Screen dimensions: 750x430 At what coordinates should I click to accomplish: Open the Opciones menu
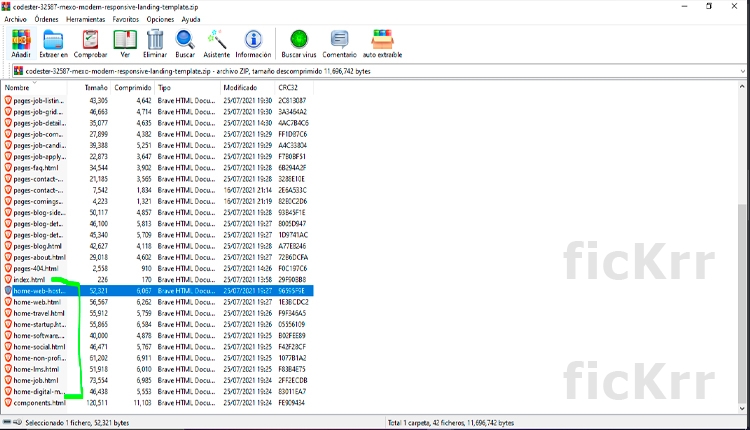pos(160,19)
